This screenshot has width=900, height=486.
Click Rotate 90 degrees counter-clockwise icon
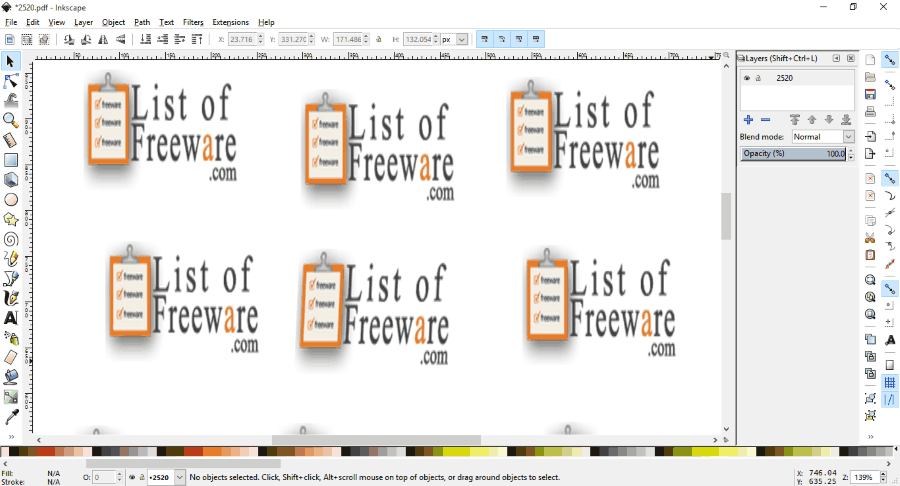(x=69, y=39)
